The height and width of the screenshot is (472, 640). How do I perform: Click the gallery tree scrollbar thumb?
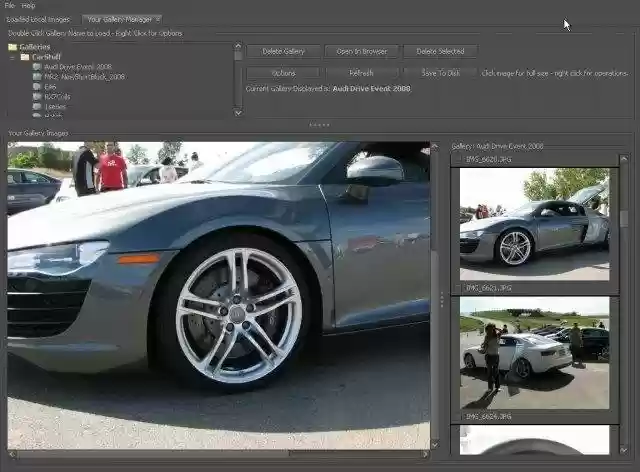tap(238, 55)
